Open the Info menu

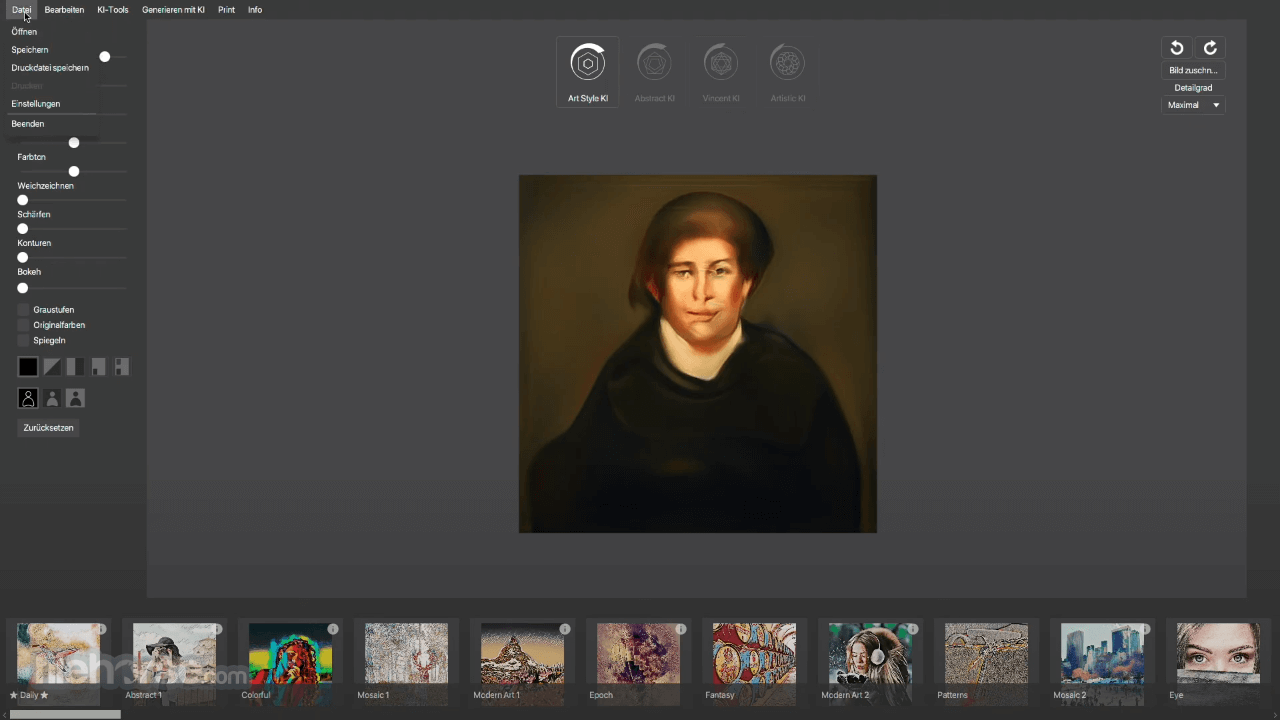pyautogui.click(x=255, y=9)
